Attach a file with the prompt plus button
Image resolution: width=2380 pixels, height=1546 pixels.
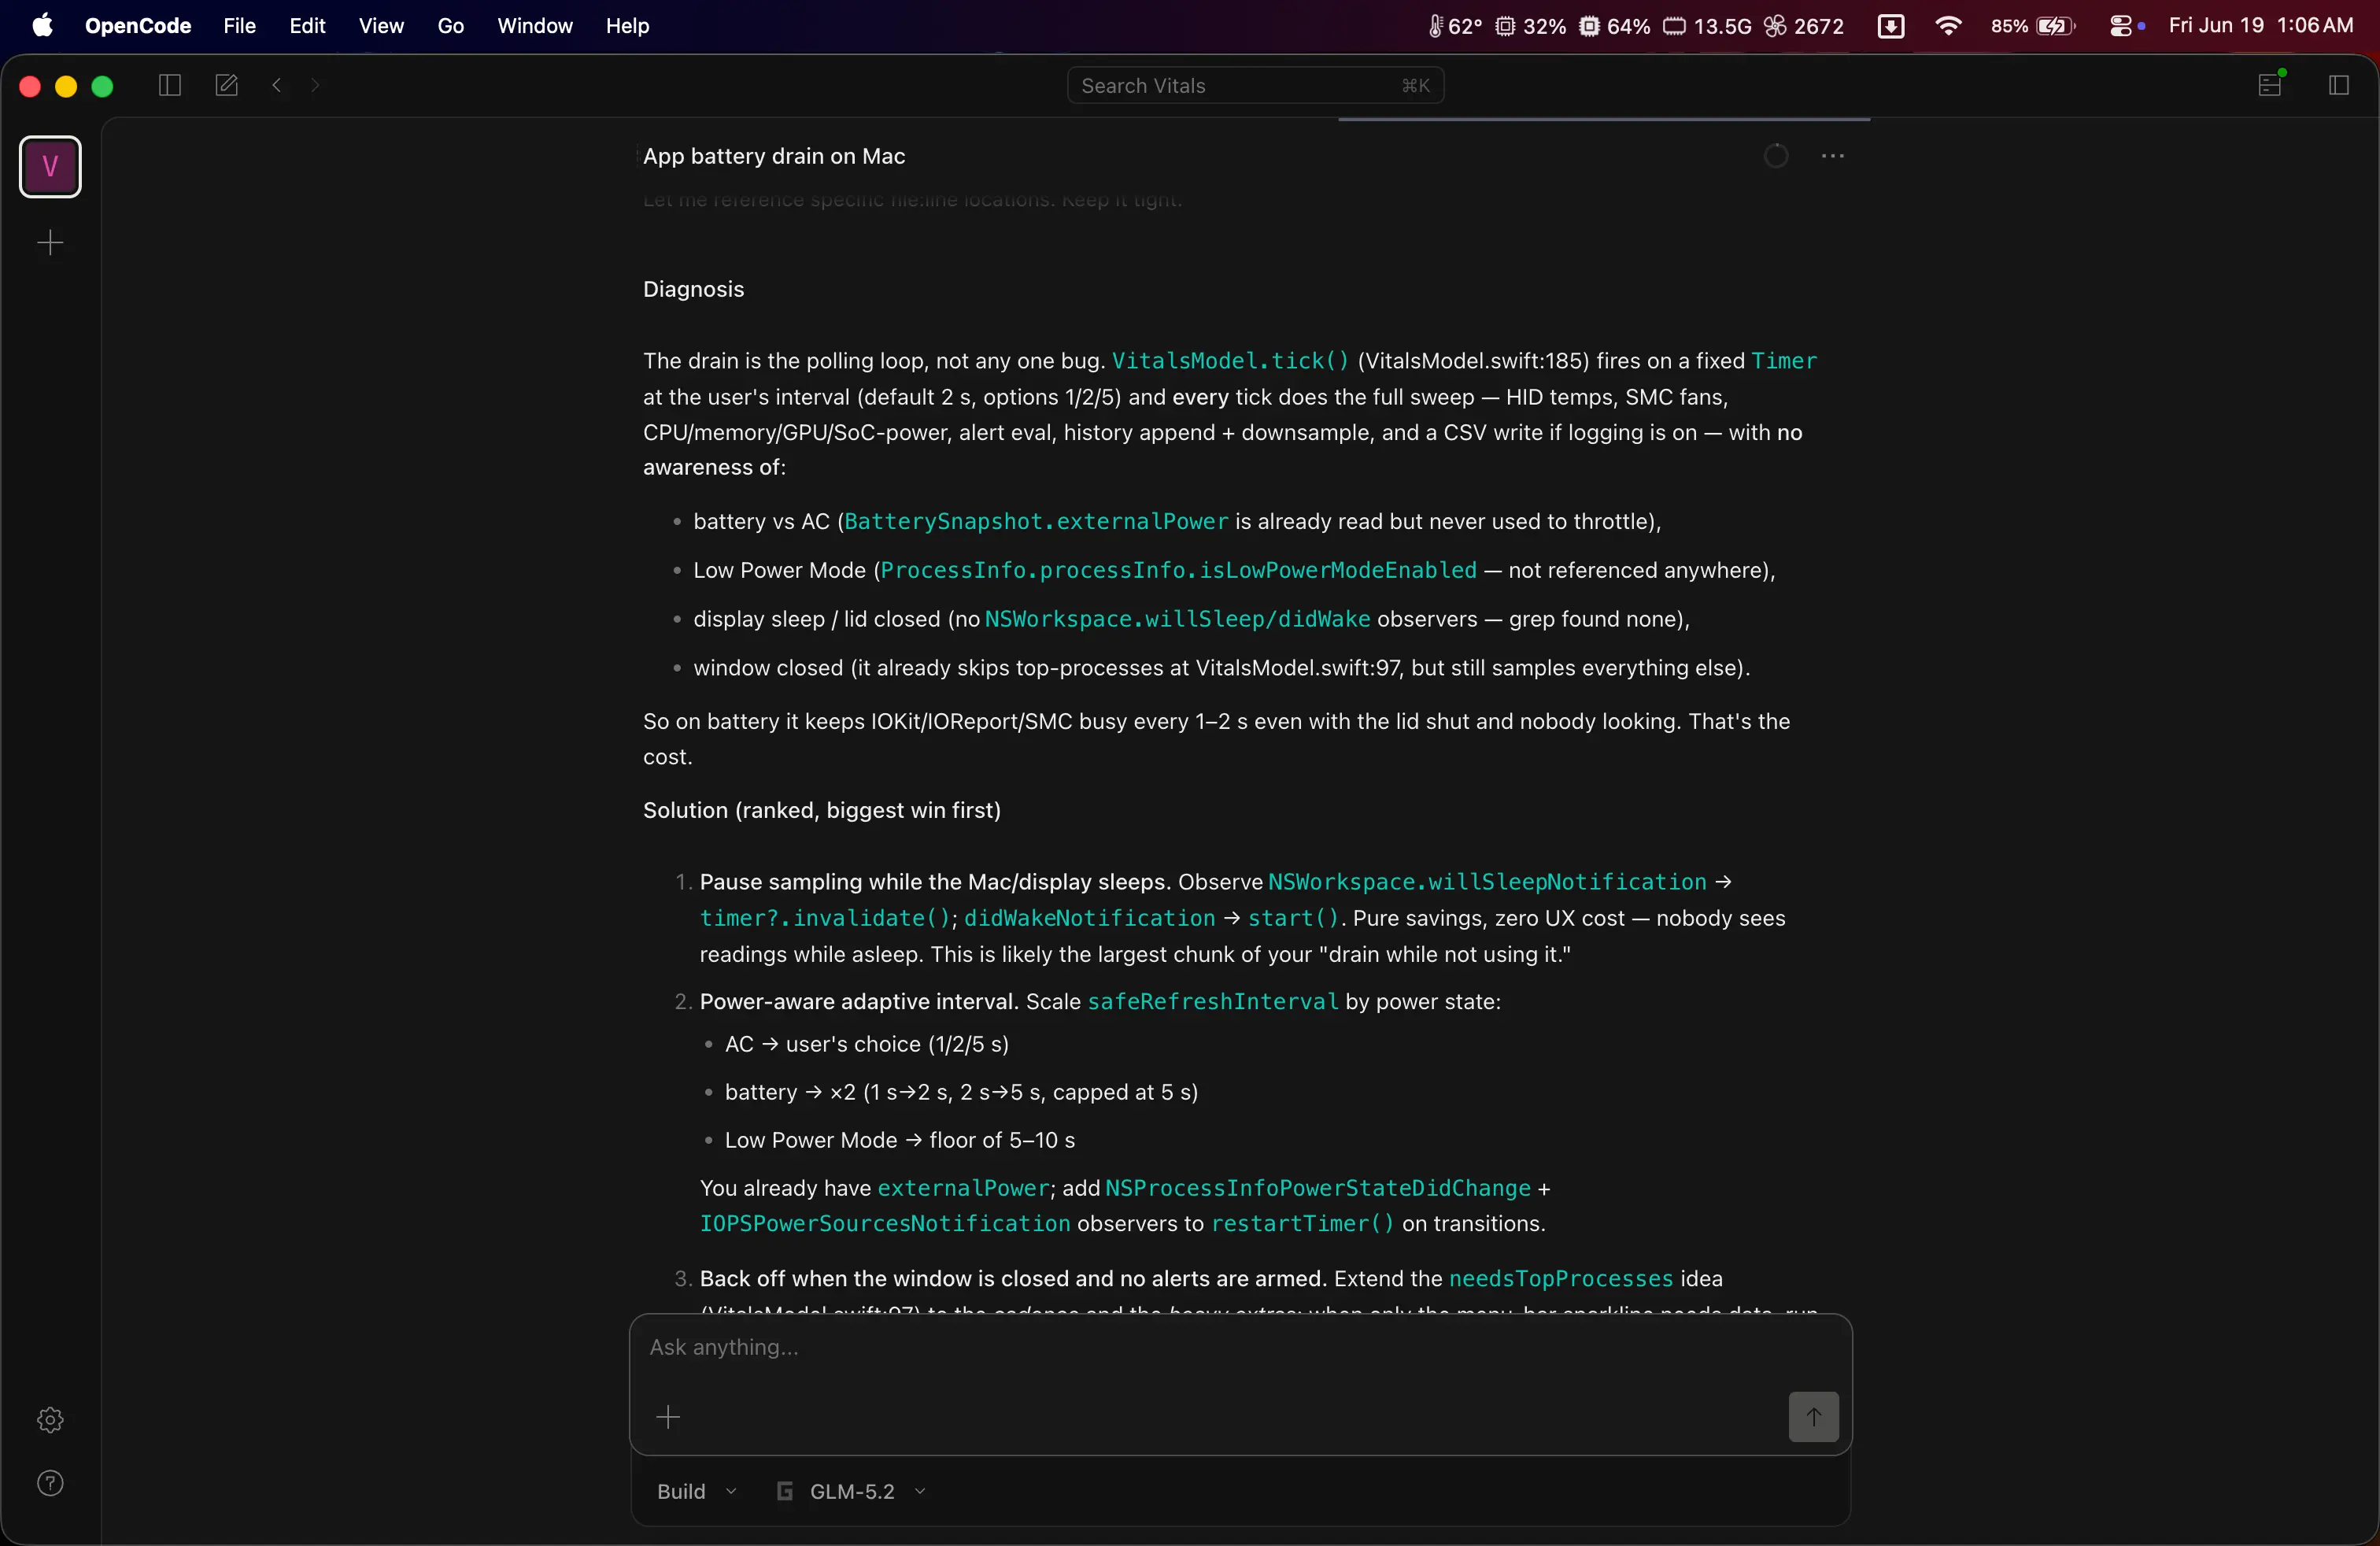click(x=668, y=1416)
